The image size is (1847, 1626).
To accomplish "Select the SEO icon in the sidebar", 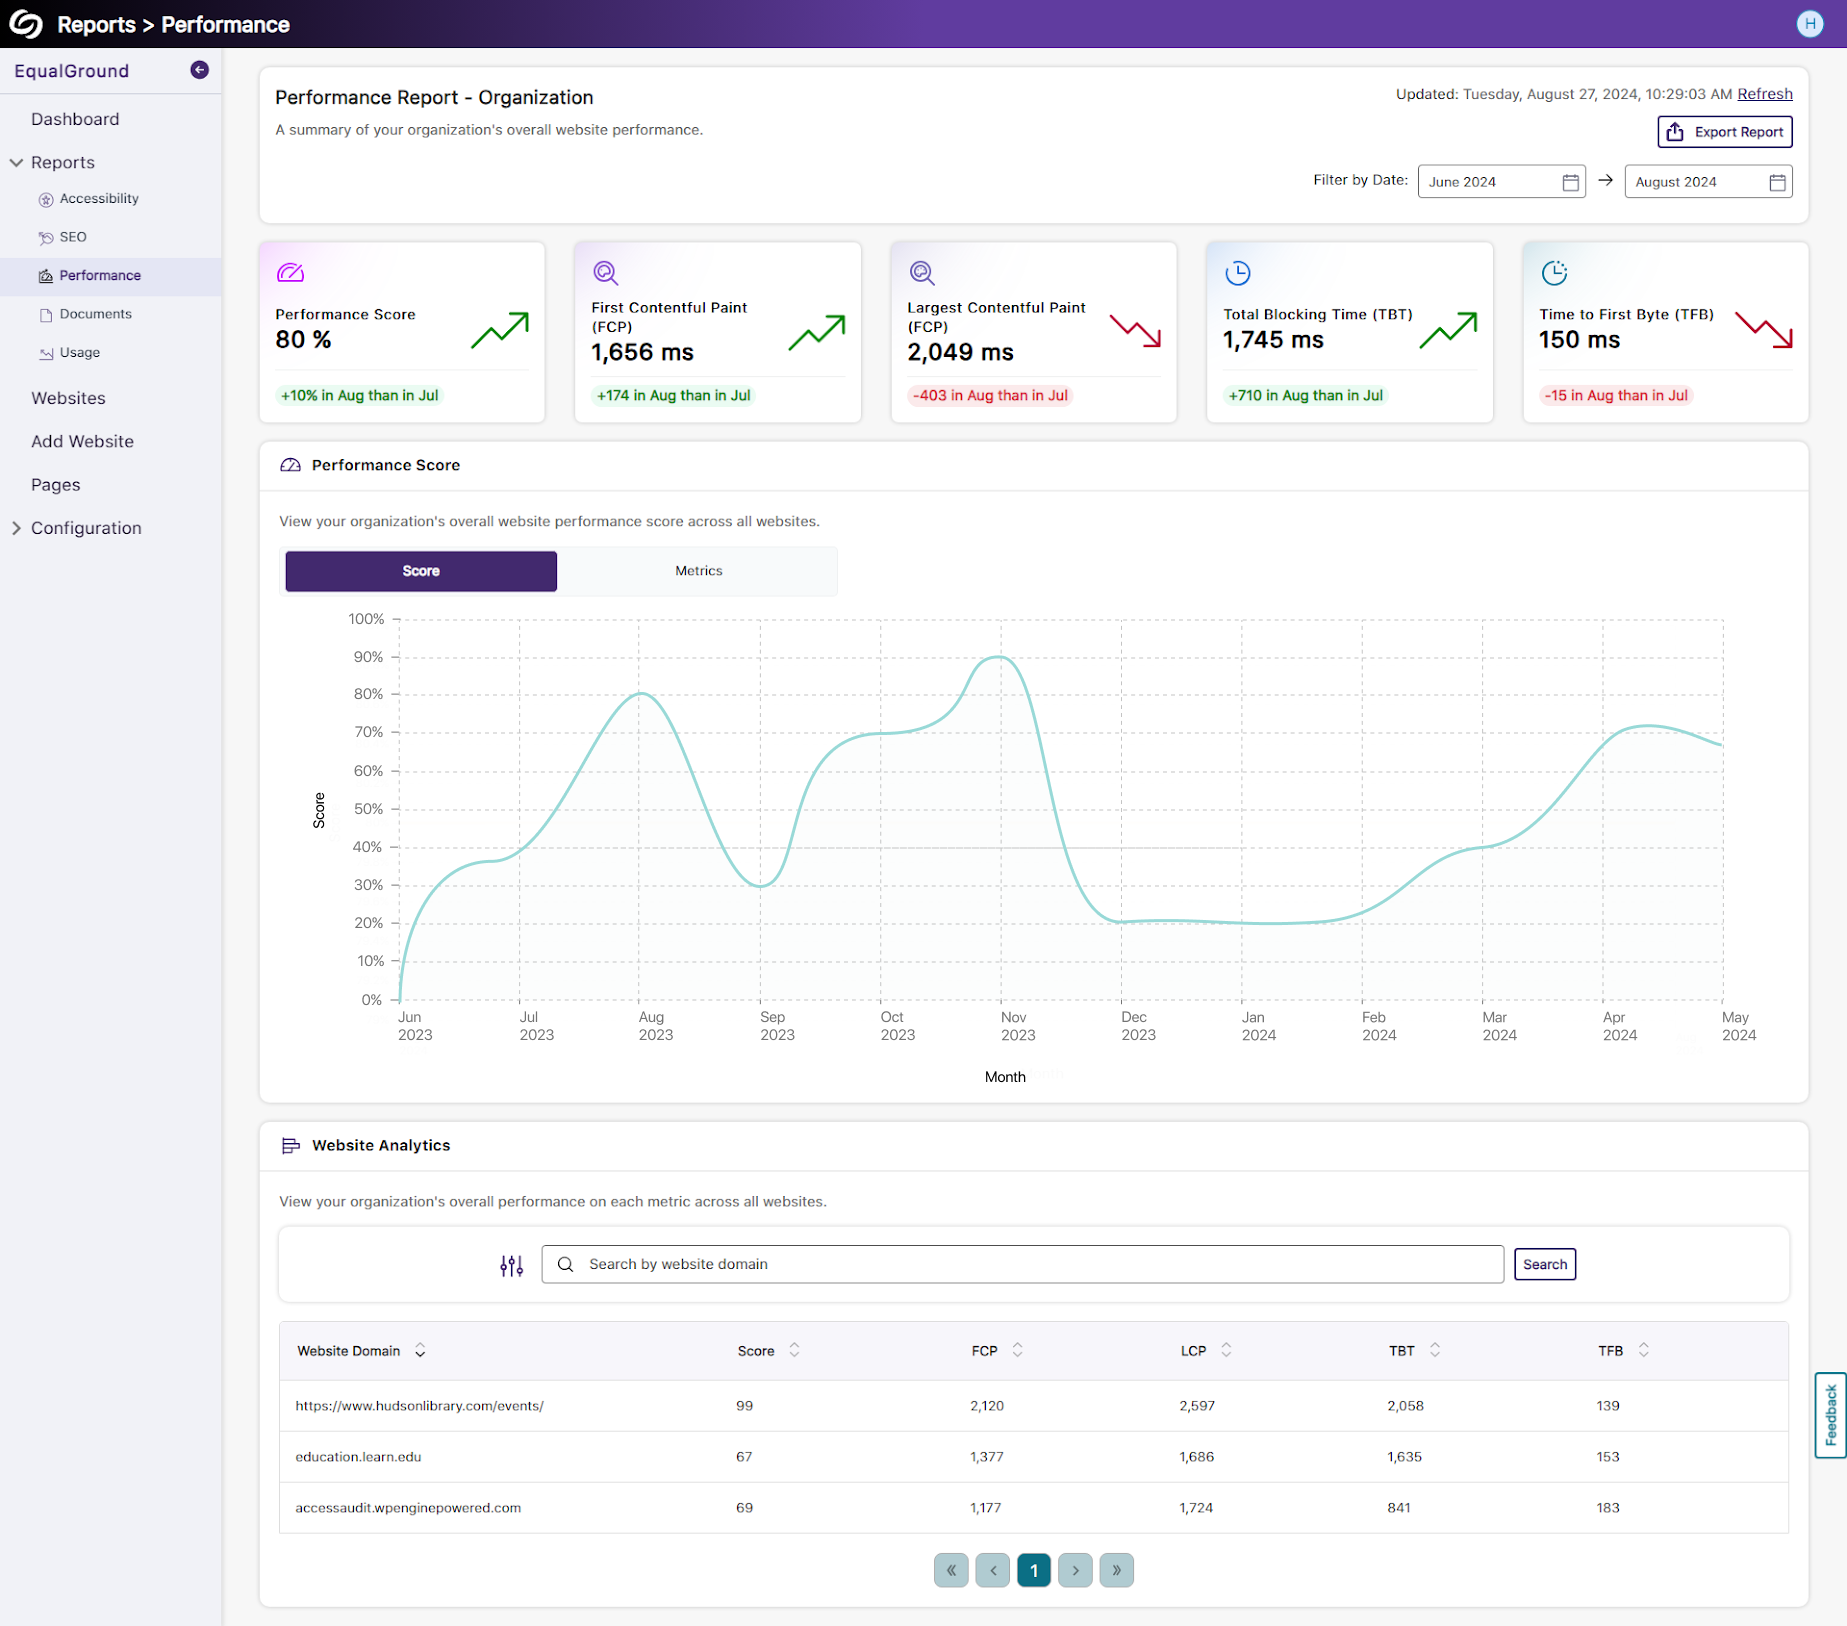I will pyautogui.click(x=46, y=237).
